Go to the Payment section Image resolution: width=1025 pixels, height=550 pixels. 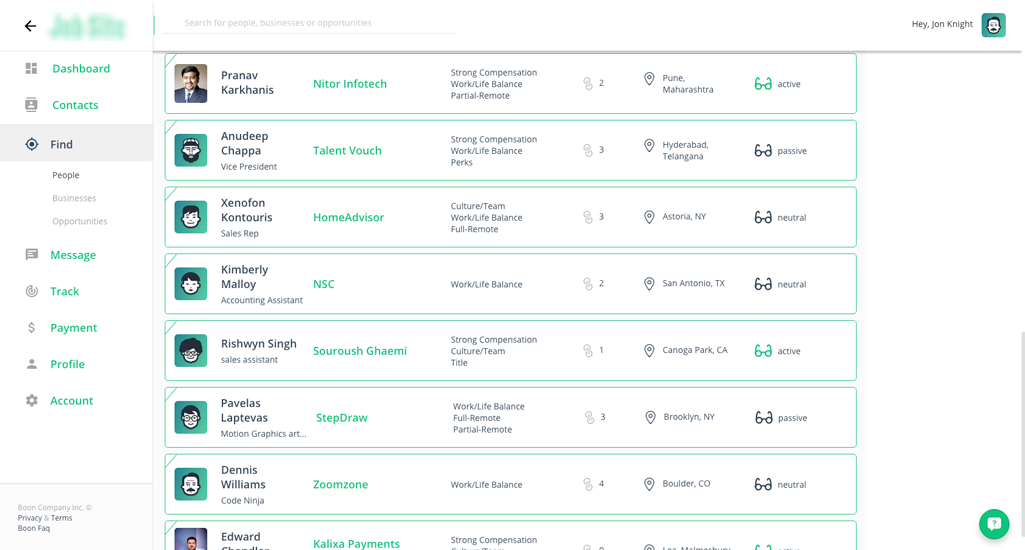click(74, 328)
